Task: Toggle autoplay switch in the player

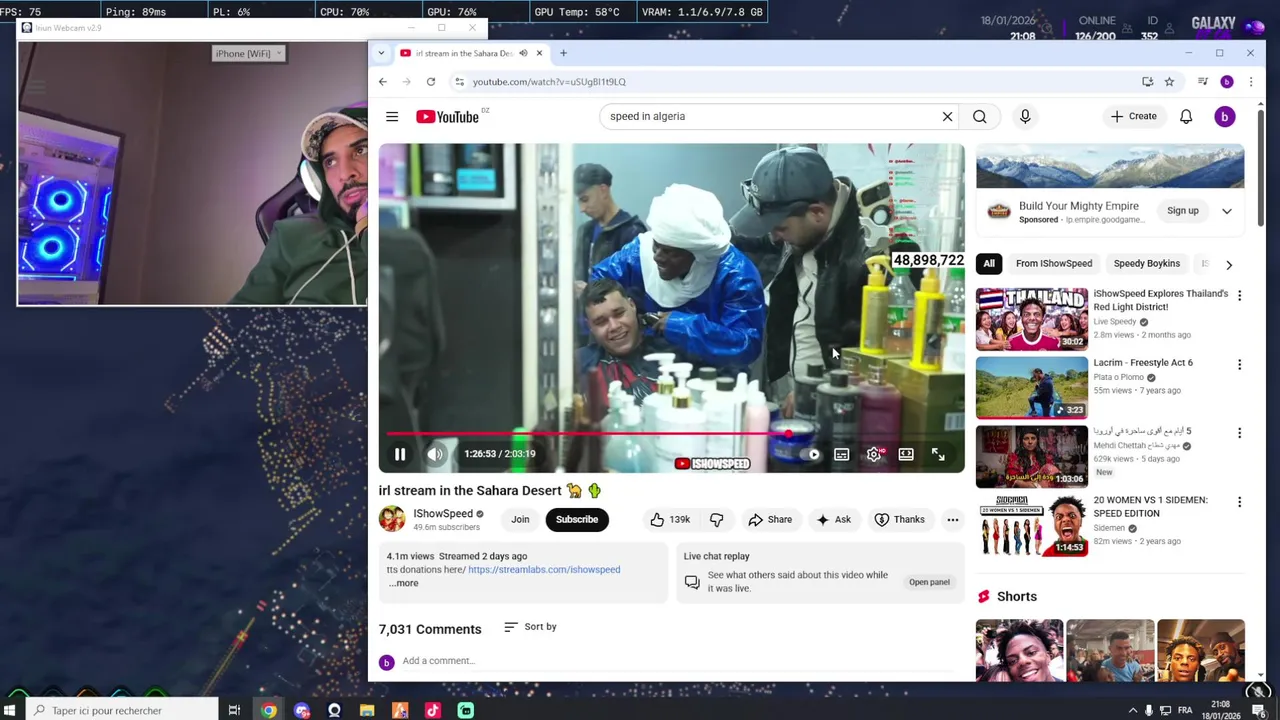Action: tap(813, 455)
